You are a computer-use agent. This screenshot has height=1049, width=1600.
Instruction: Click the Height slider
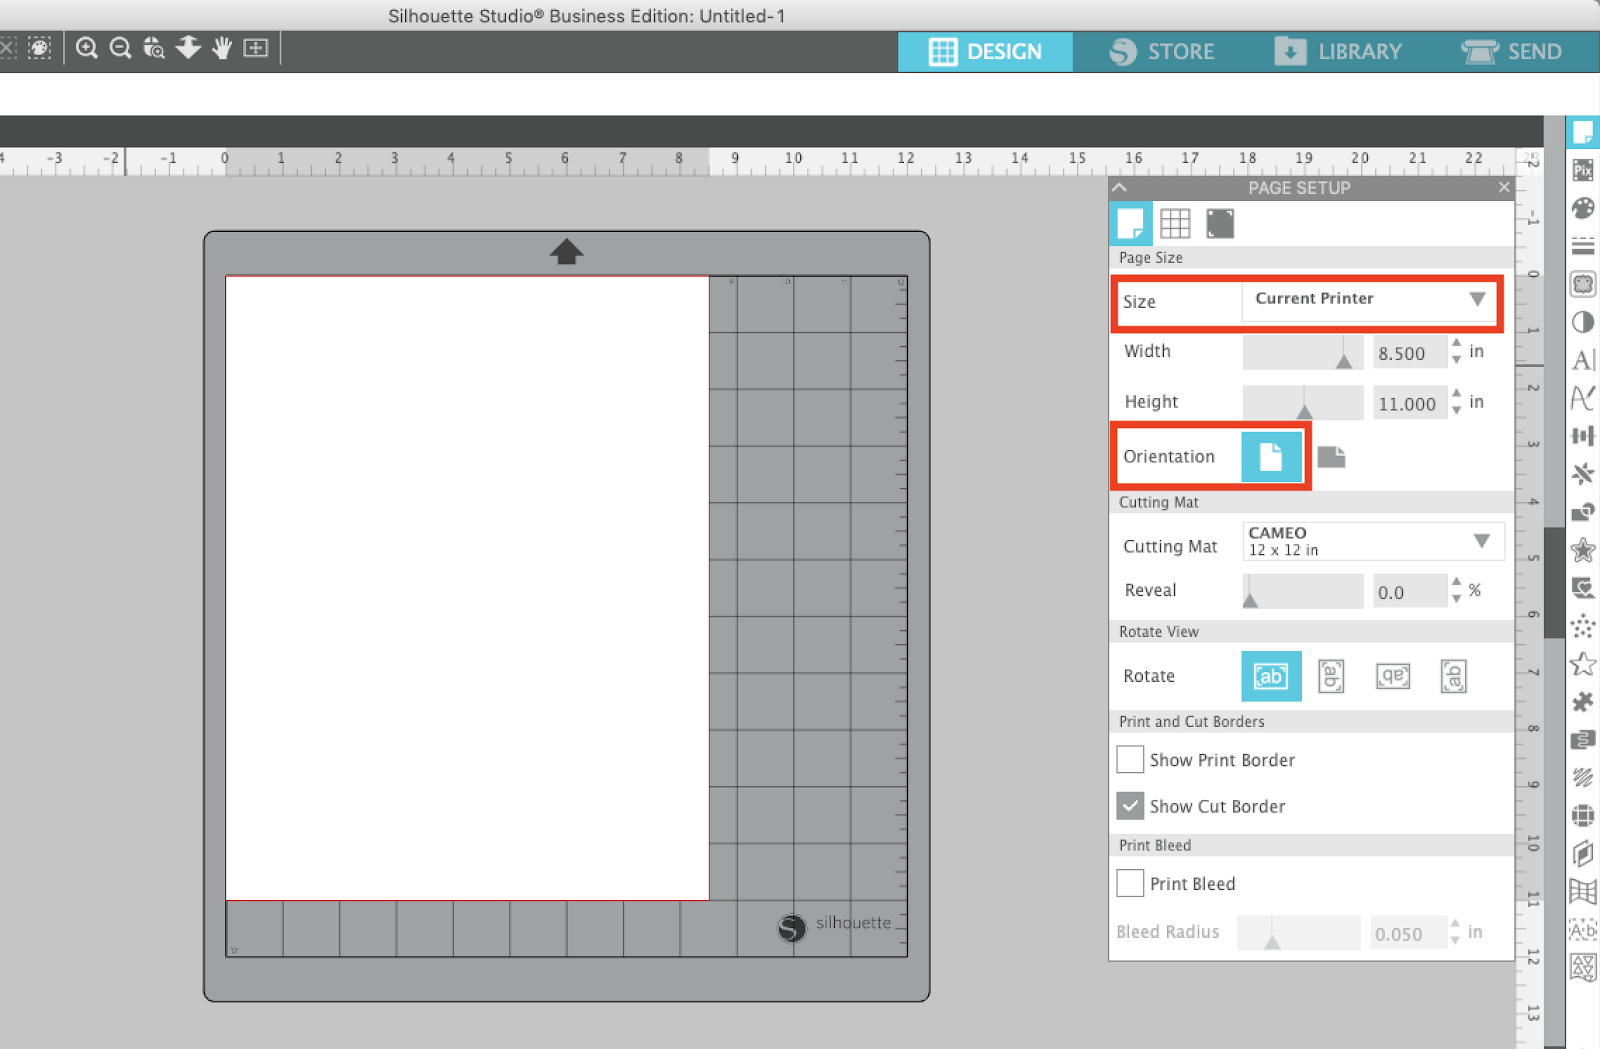(x=1303, y=402)
